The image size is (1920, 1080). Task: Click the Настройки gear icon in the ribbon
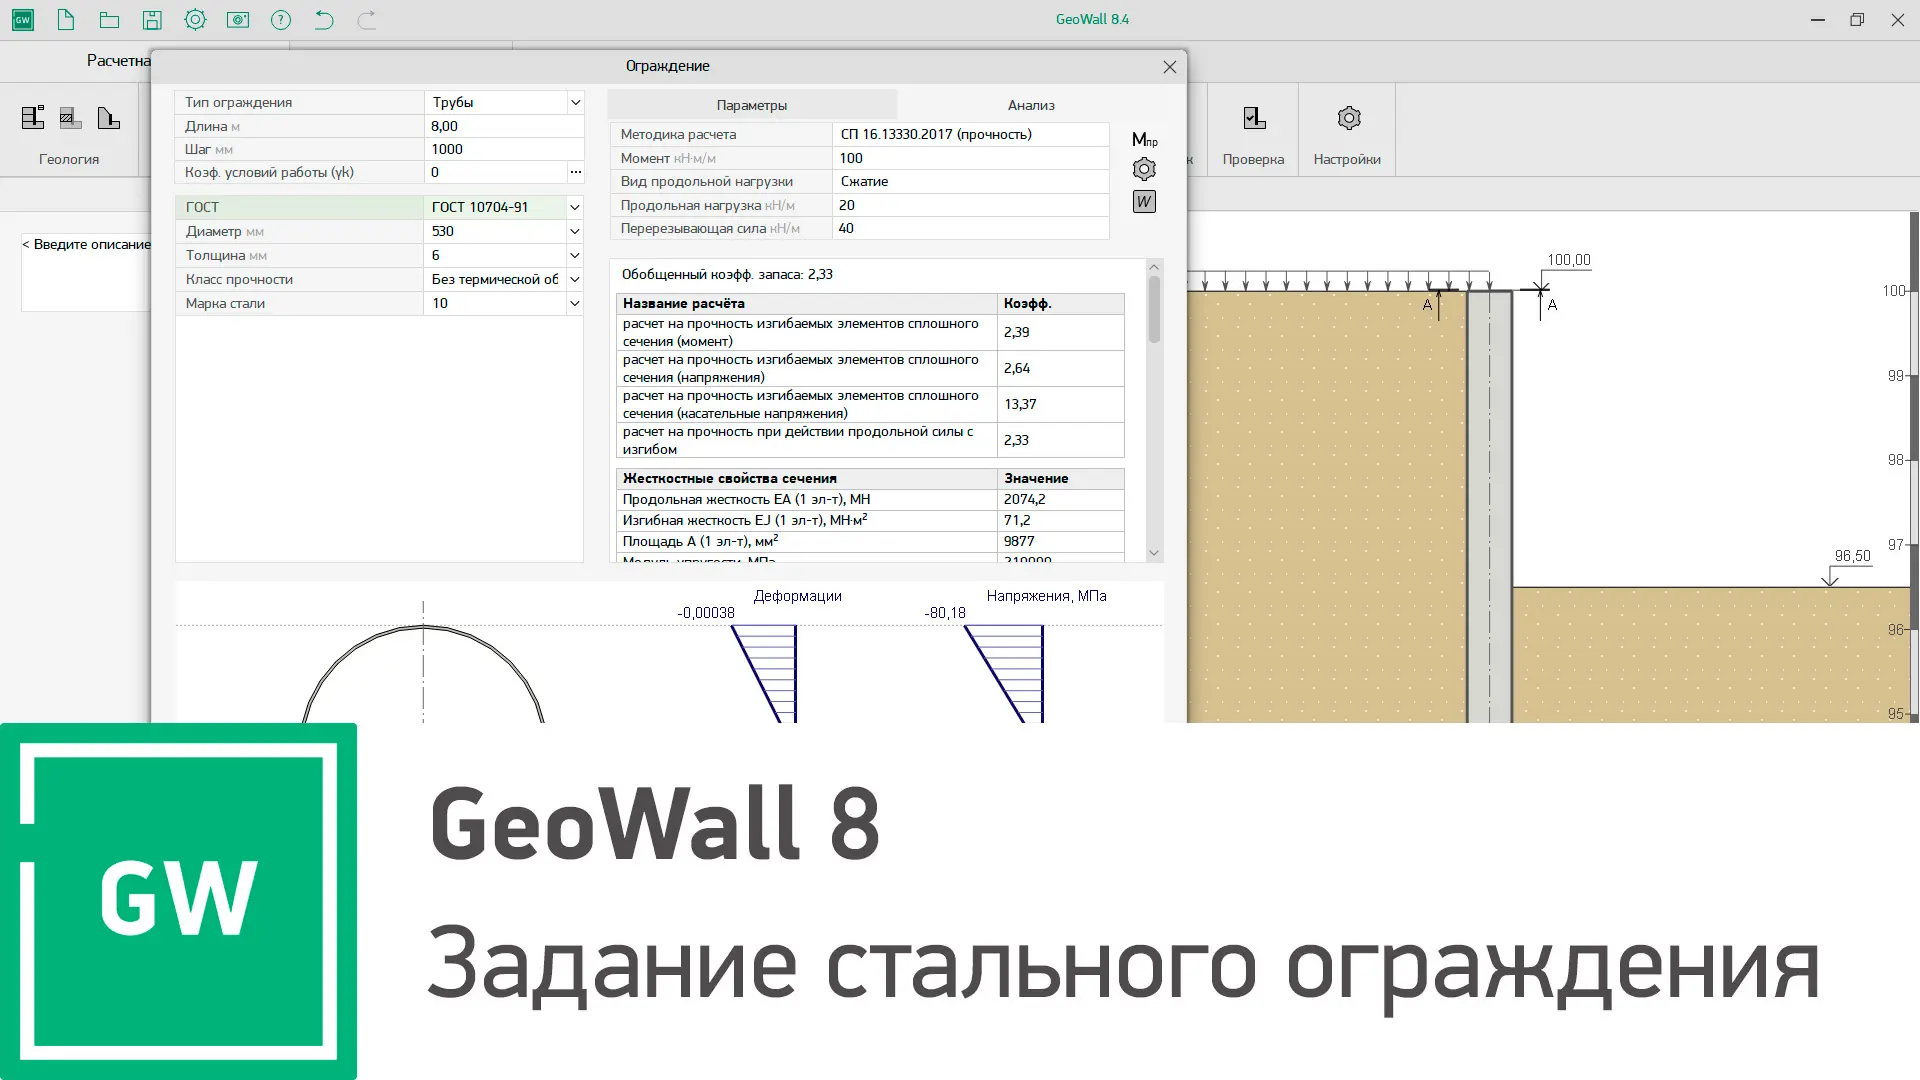click(1348, 118)
